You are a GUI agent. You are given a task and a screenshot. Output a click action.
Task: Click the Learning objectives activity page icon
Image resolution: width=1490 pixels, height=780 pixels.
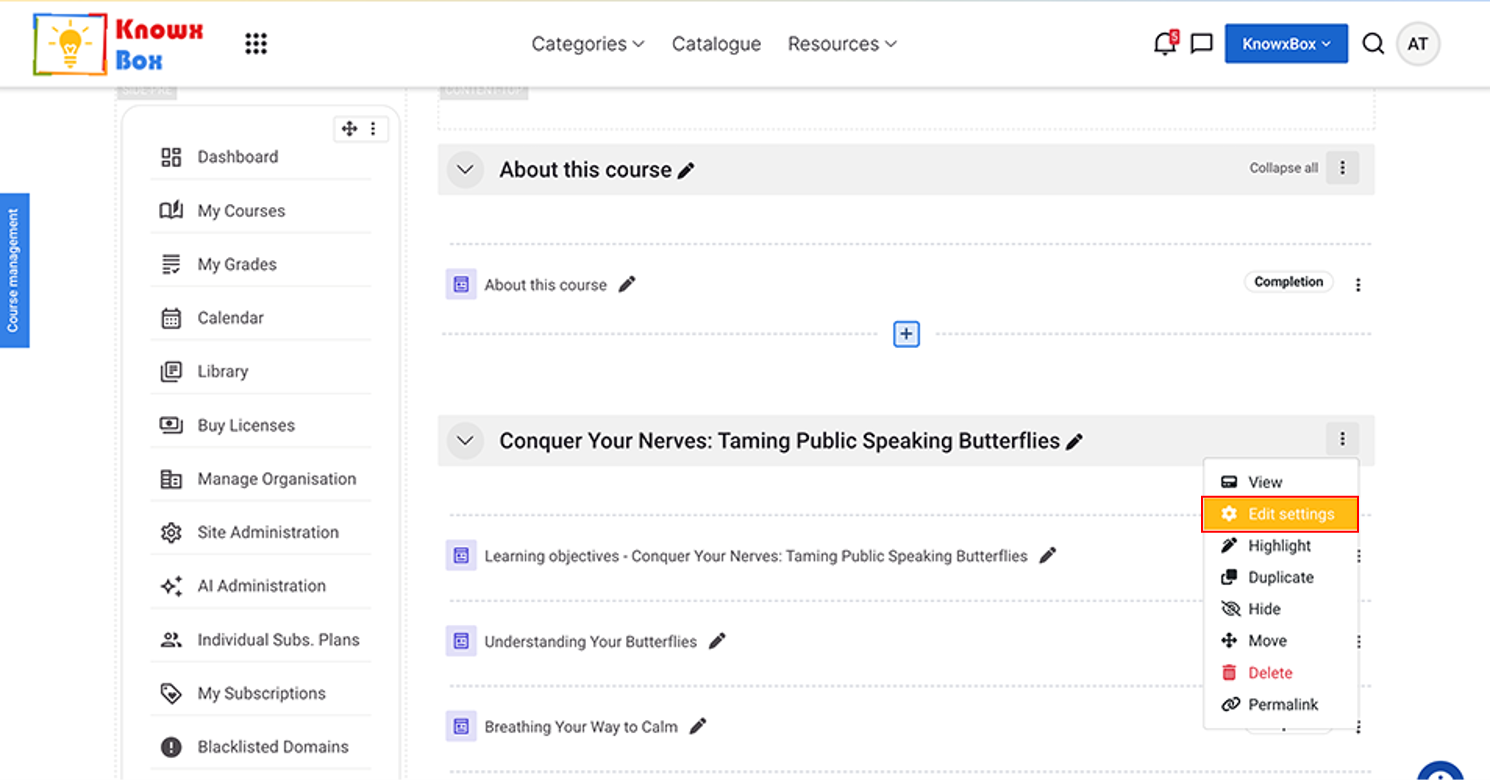[461, 556]
